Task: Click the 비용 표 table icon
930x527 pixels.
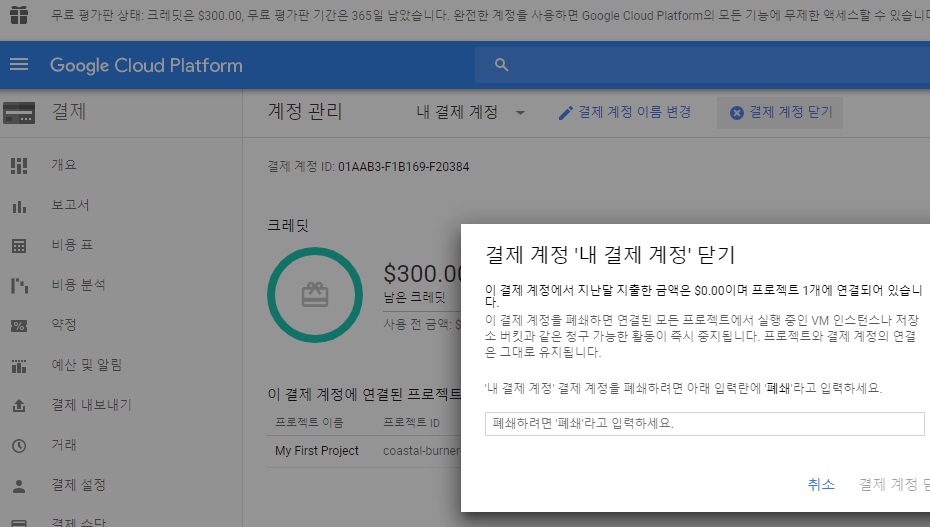Action: coord(19,246)
